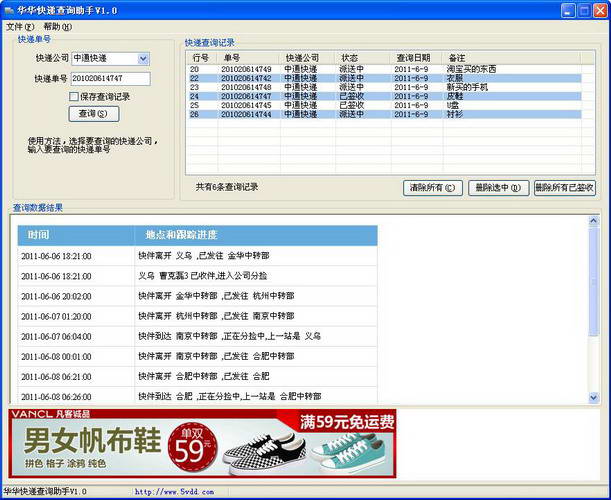Click the remark 衬衫

click(454, 114)
